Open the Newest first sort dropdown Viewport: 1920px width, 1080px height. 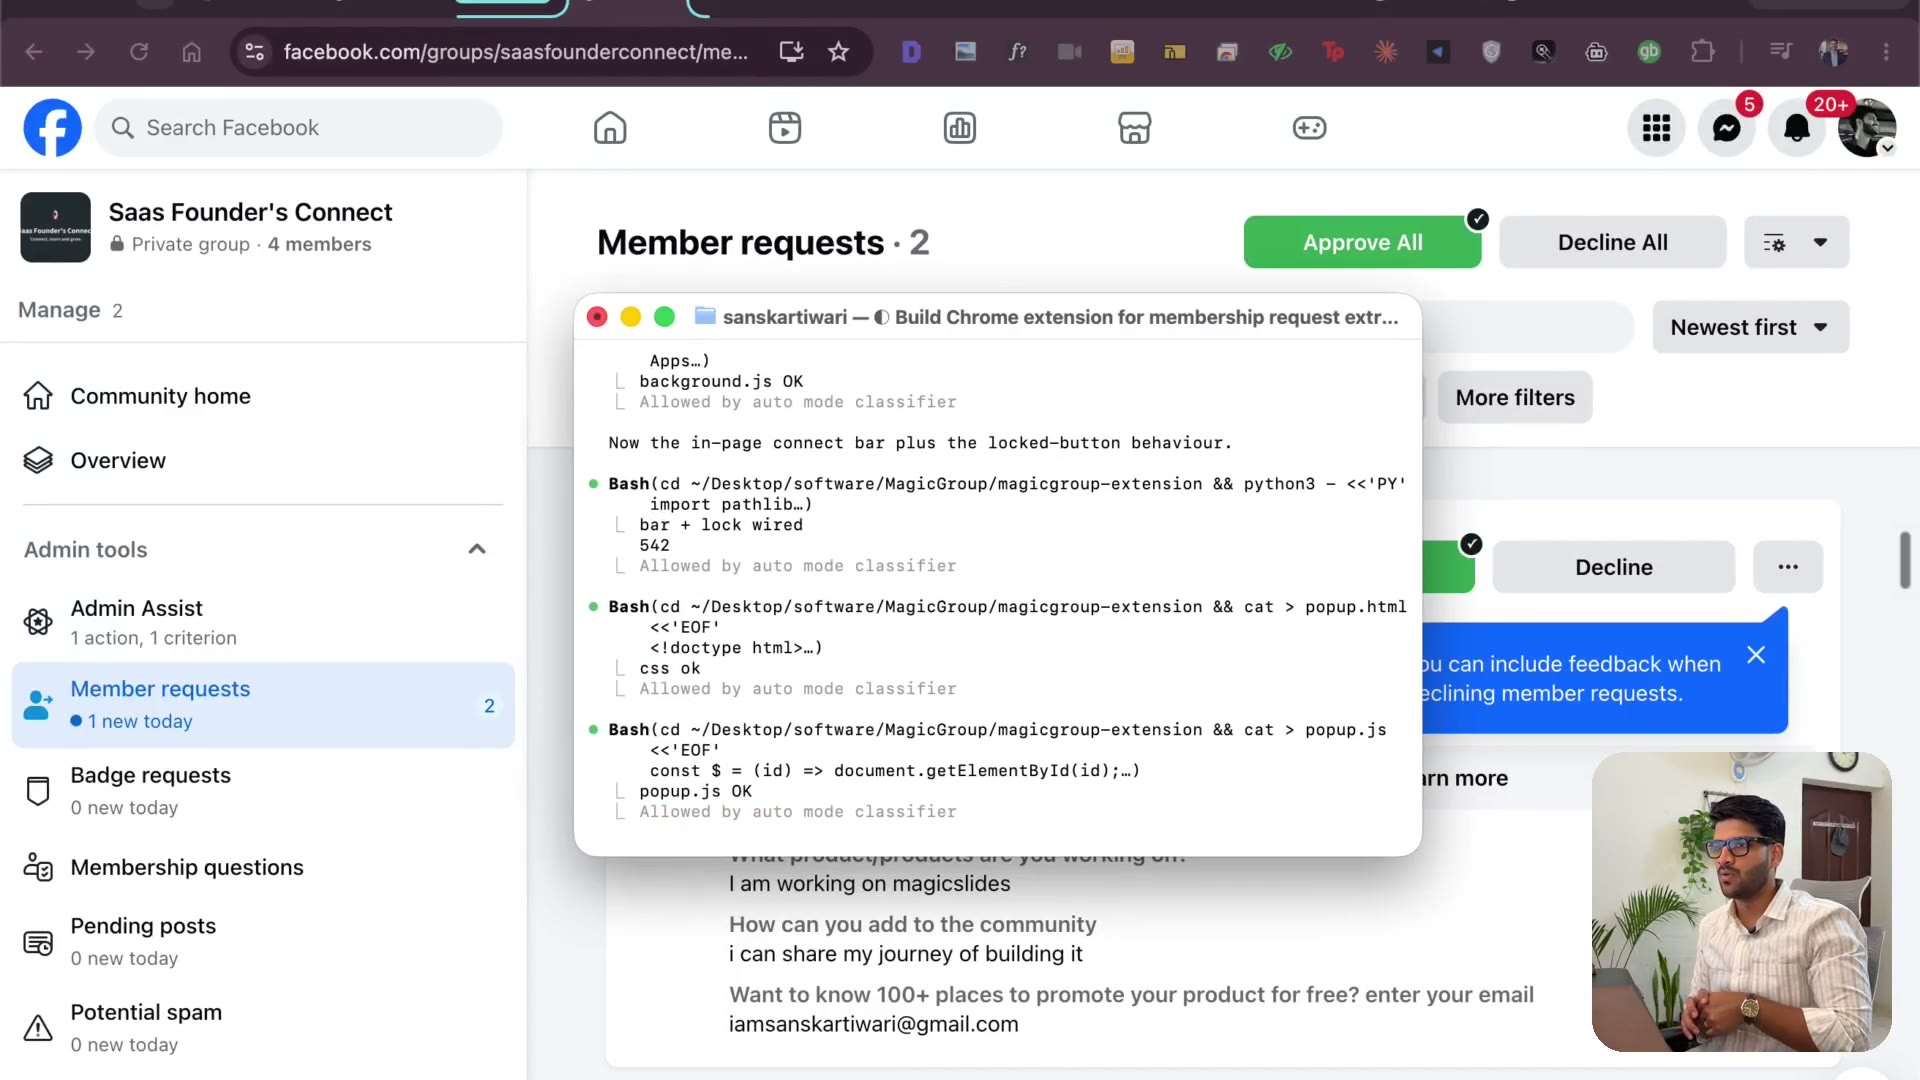pyautogui.click(x=1750, y=327)
